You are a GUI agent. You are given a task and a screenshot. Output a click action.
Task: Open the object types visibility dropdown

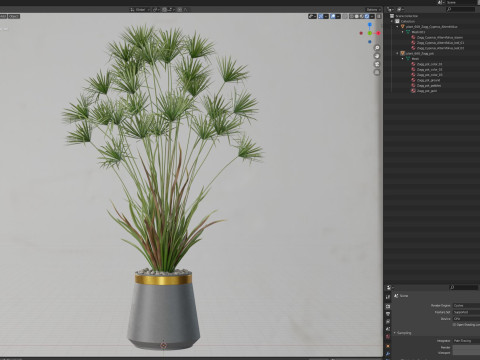[312, 16]
